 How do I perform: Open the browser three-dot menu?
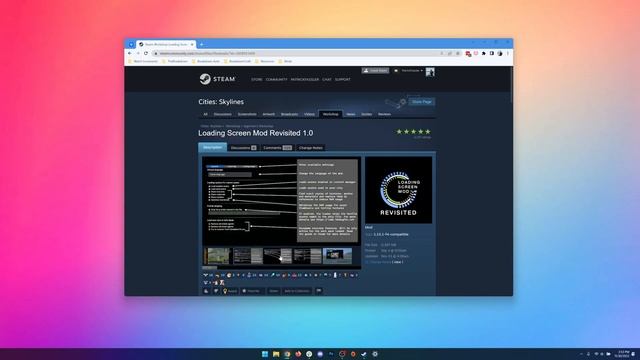coord(508,53)
